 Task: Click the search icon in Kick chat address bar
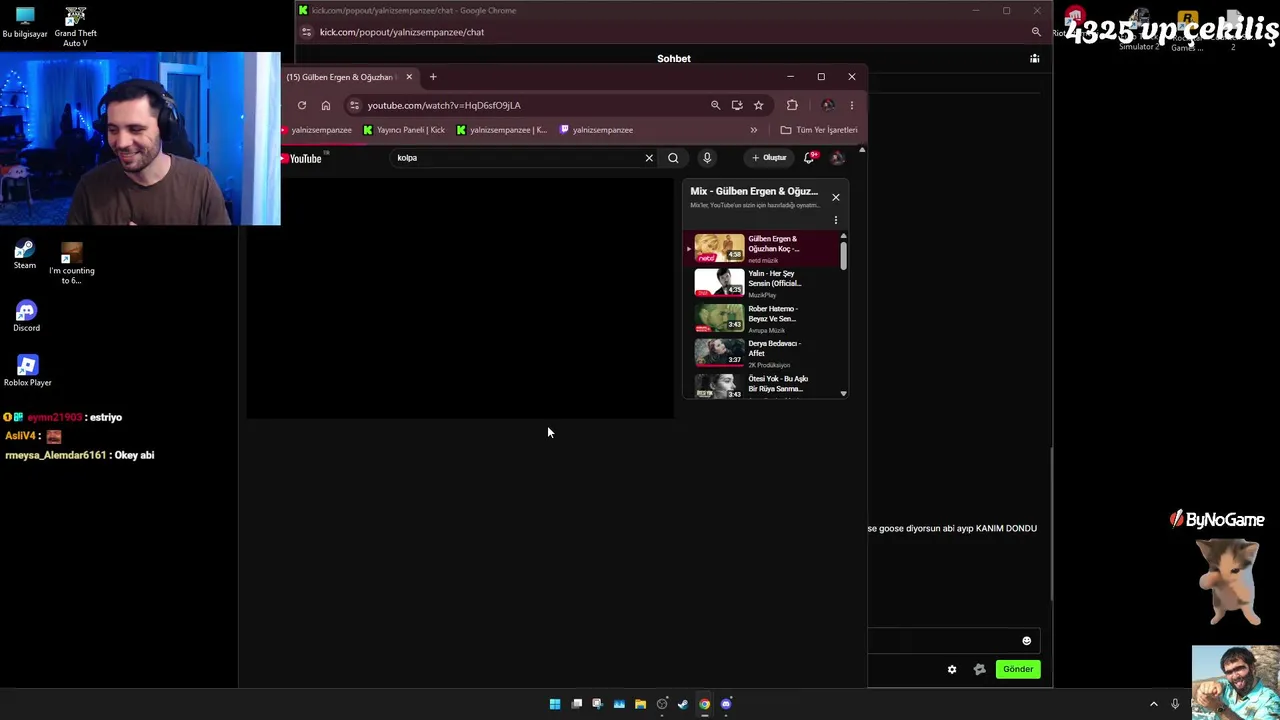[1036, 32]
